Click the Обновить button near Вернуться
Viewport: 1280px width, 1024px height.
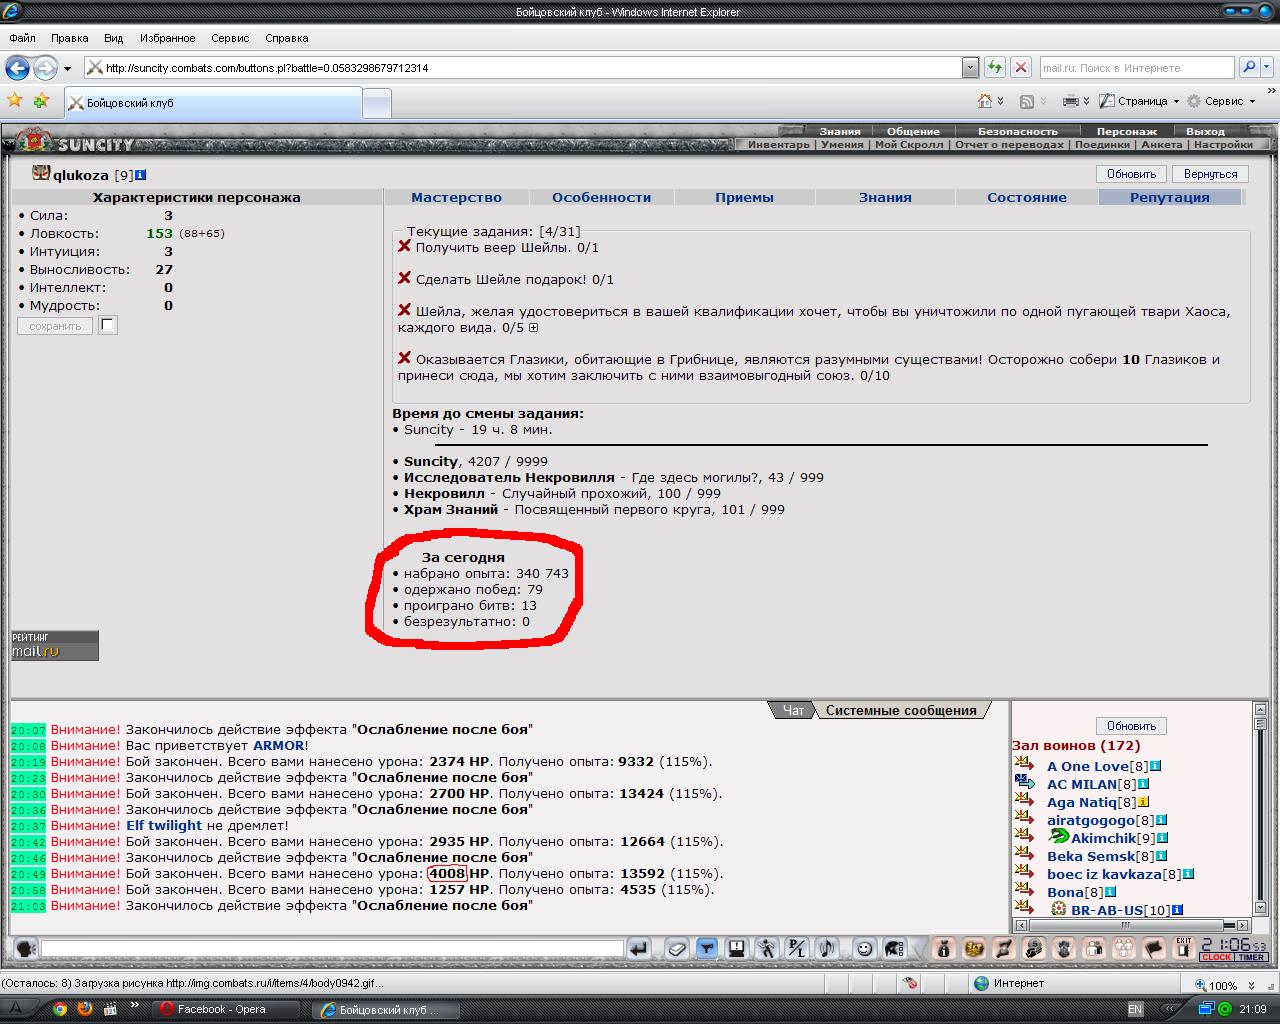pos(1131,174)
